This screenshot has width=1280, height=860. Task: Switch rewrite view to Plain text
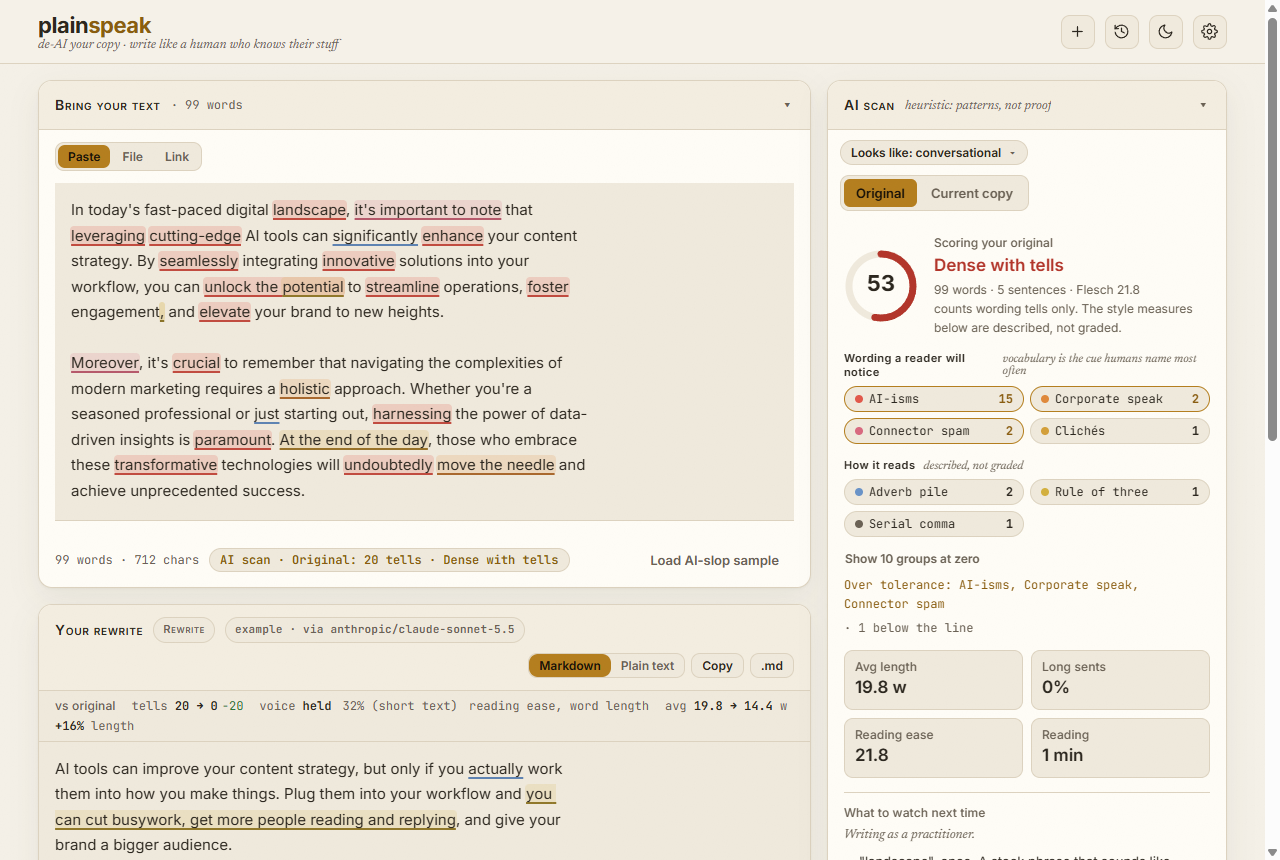[648, 666]
